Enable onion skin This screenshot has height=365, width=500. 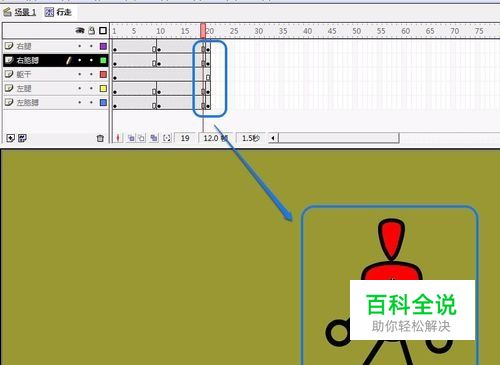pos(131,138)
